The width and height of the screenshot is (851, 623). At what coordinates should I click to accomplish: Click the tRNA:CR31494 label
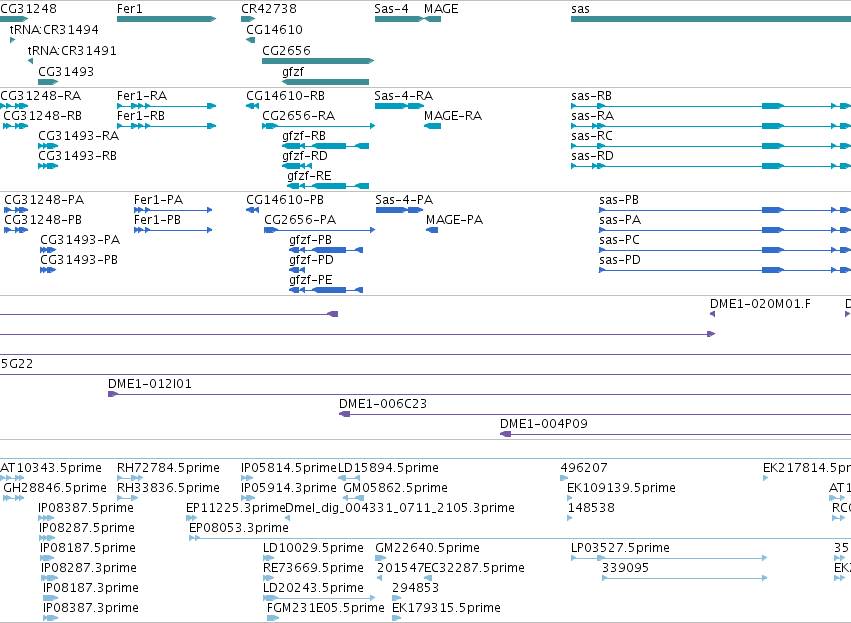click(x=54, y=29)
